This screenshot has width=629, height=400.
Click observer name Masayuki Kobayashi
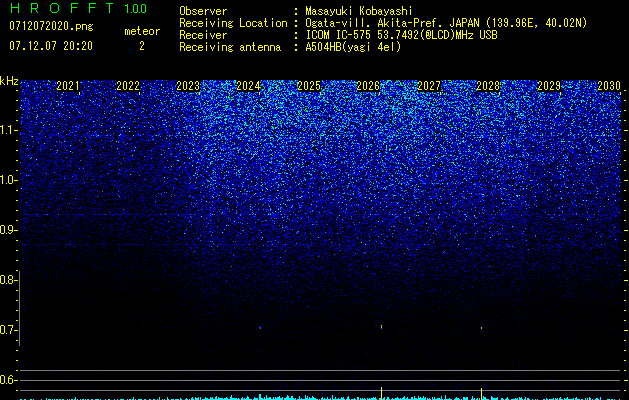click(x=359, y=11)
